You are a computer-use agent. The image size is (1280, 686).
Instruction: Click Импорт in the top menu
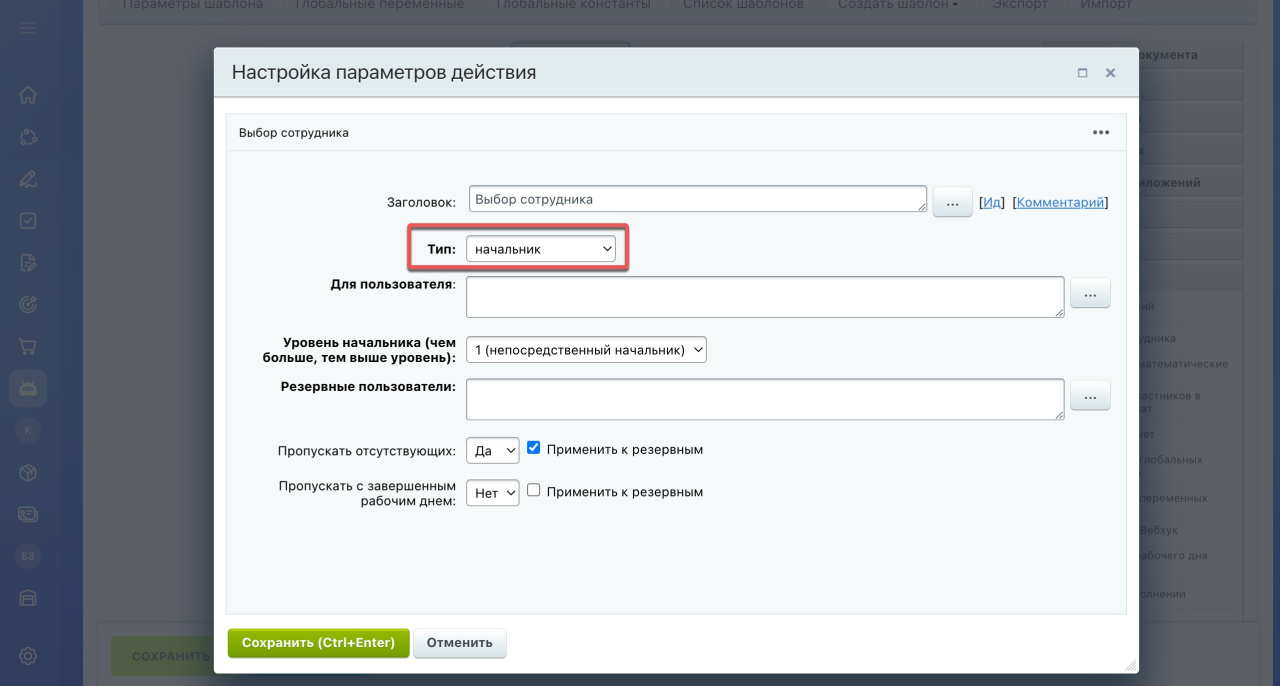[x=1106, y=5]
